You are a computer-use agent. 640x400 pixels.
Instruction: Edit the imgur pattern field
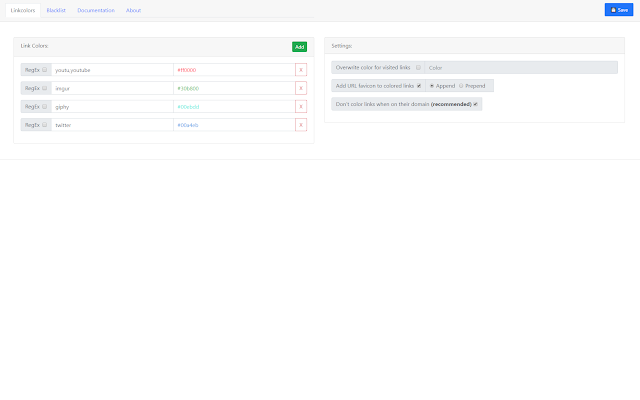[112, 88]
